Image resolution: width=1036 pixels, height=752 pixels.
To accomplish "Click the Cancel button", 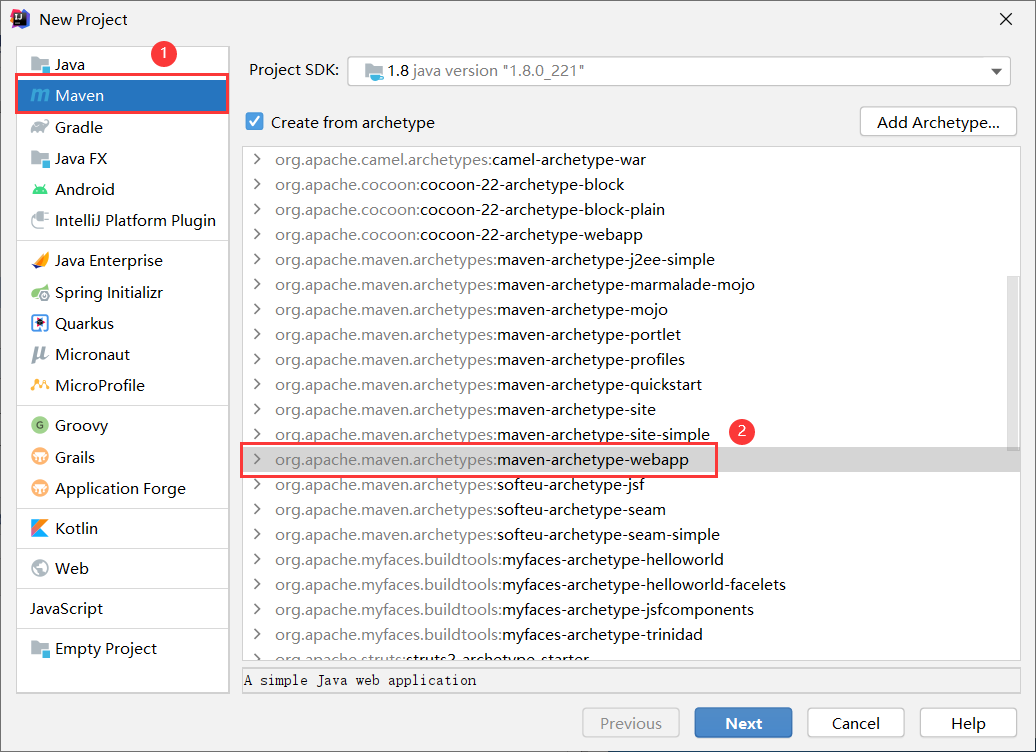I will click(856, 723).
